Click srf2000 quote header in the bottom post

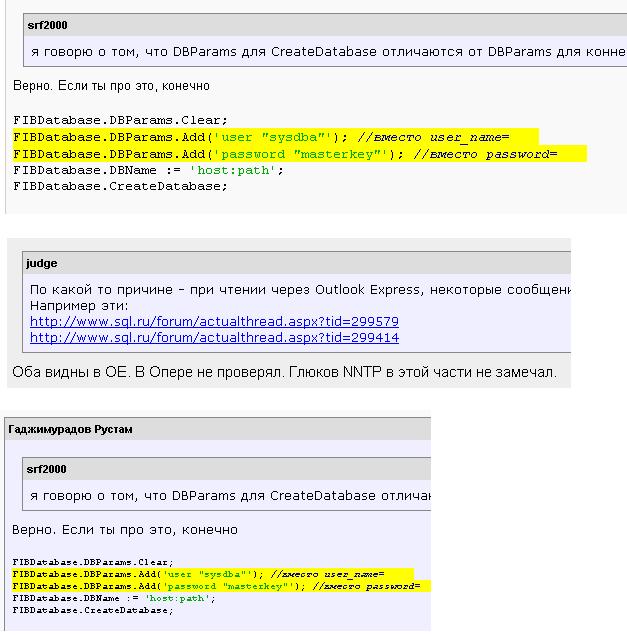(48, 468)
